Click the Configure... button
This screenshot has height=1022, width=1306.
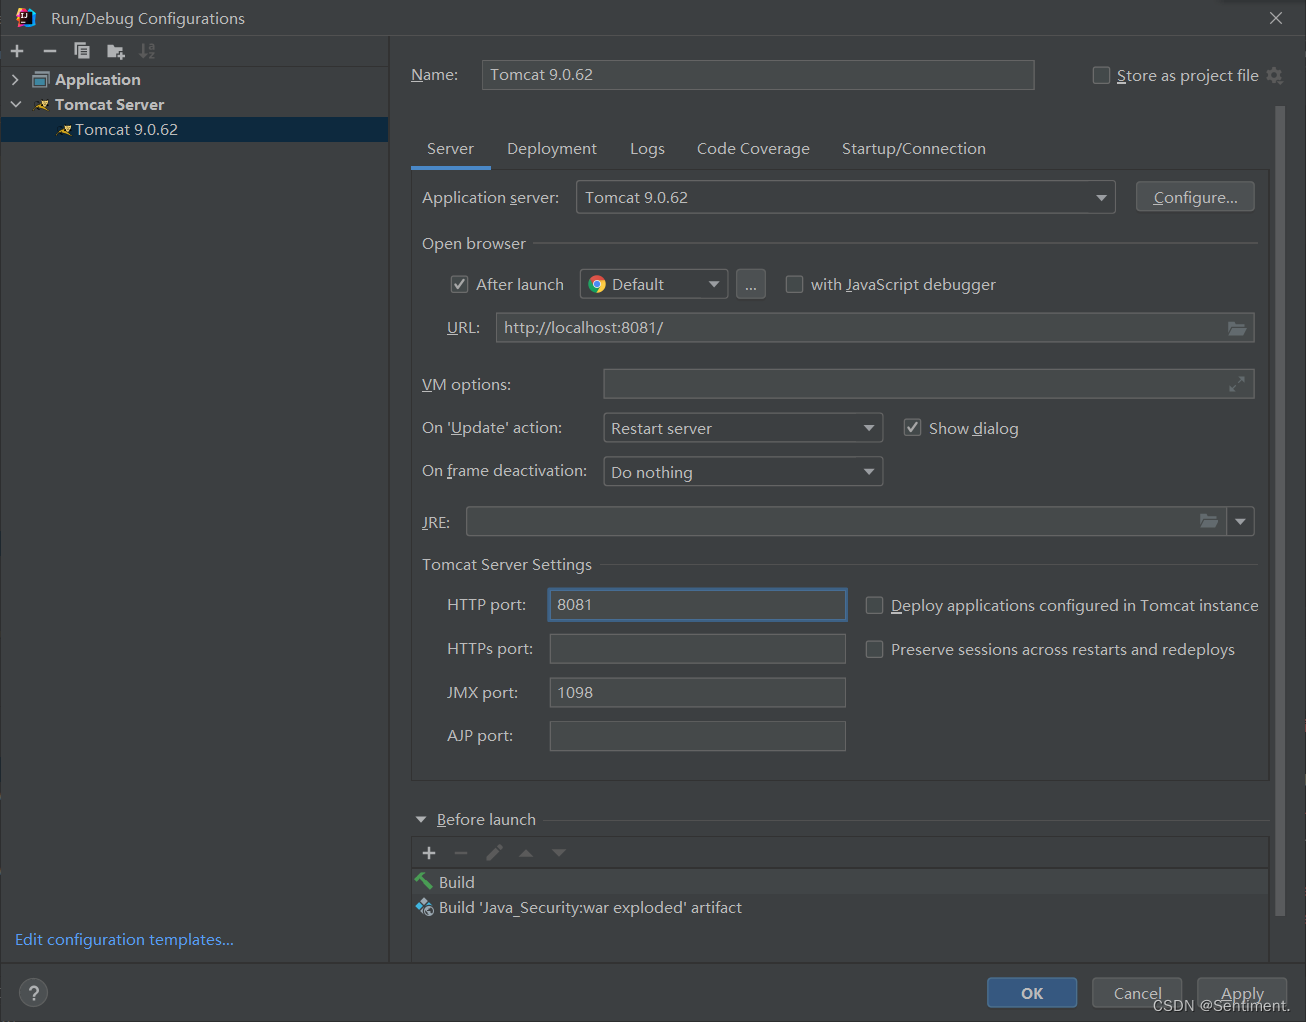1195,198
